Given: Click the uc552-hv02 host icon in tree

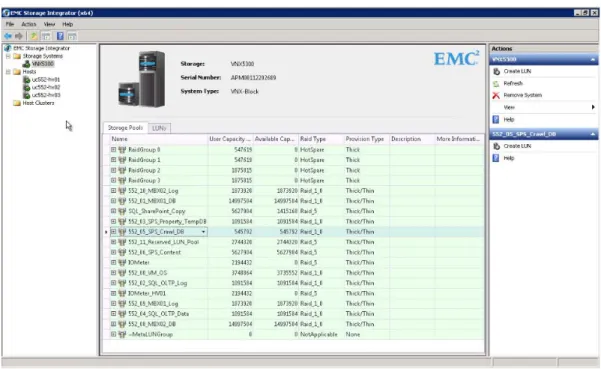Looking at the screenshot, I should point(26,87).
